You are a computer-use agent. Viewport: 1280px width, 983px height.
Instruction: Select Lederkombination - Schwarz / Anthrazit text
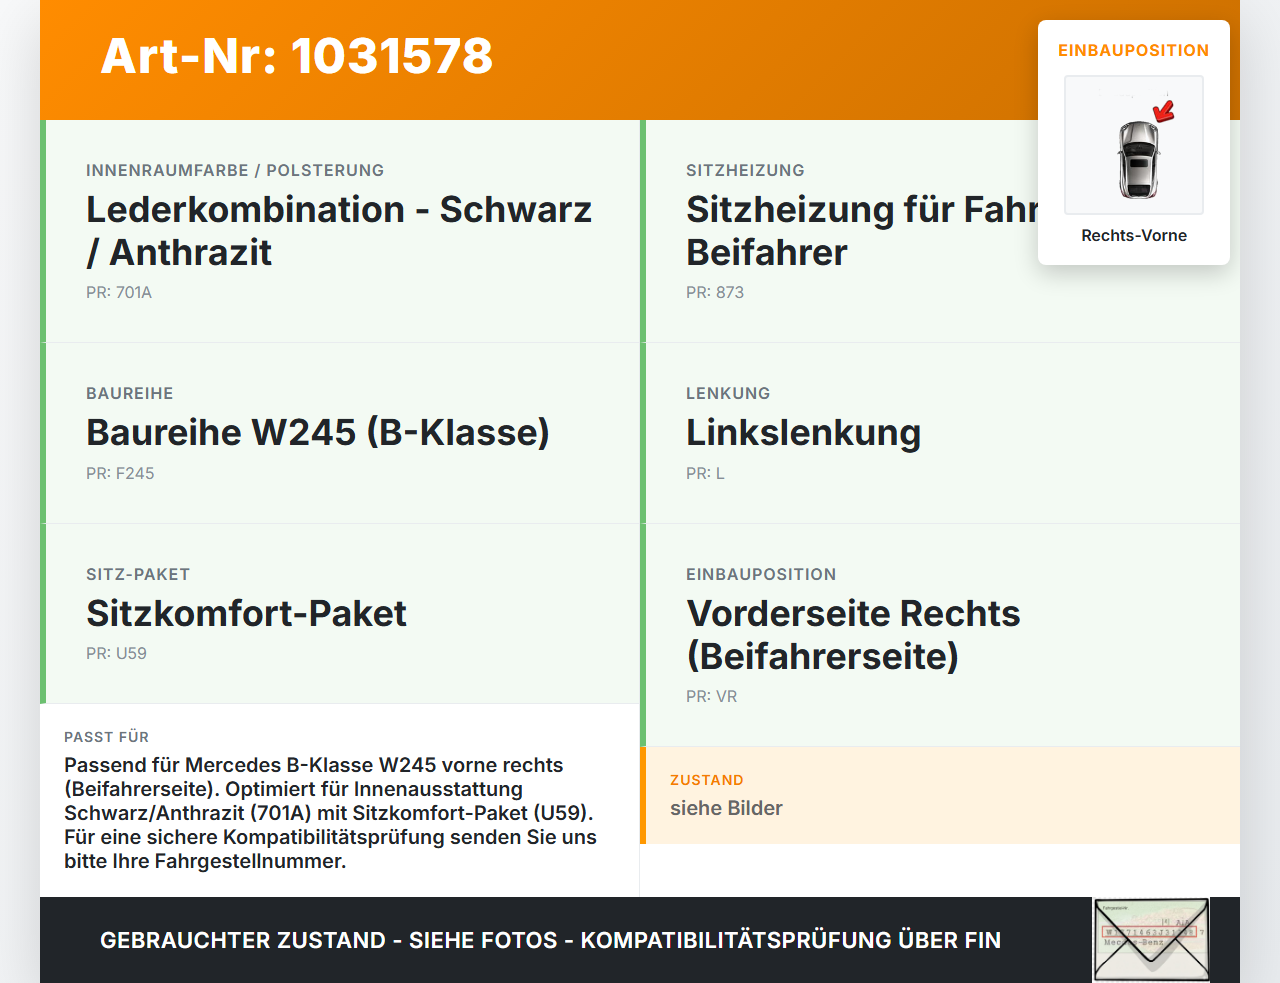[x=339, y=231]
